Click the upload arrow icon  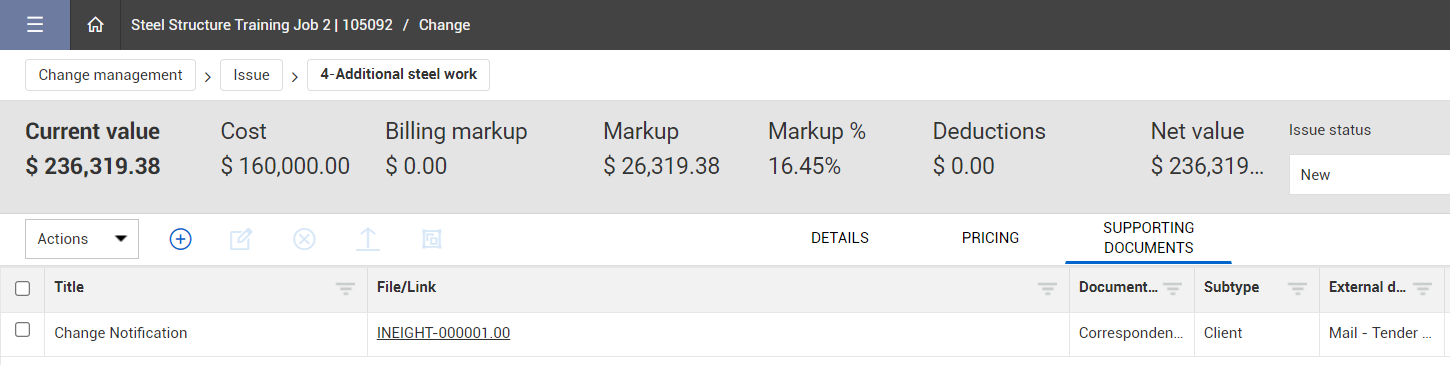[x=367, y=239]
